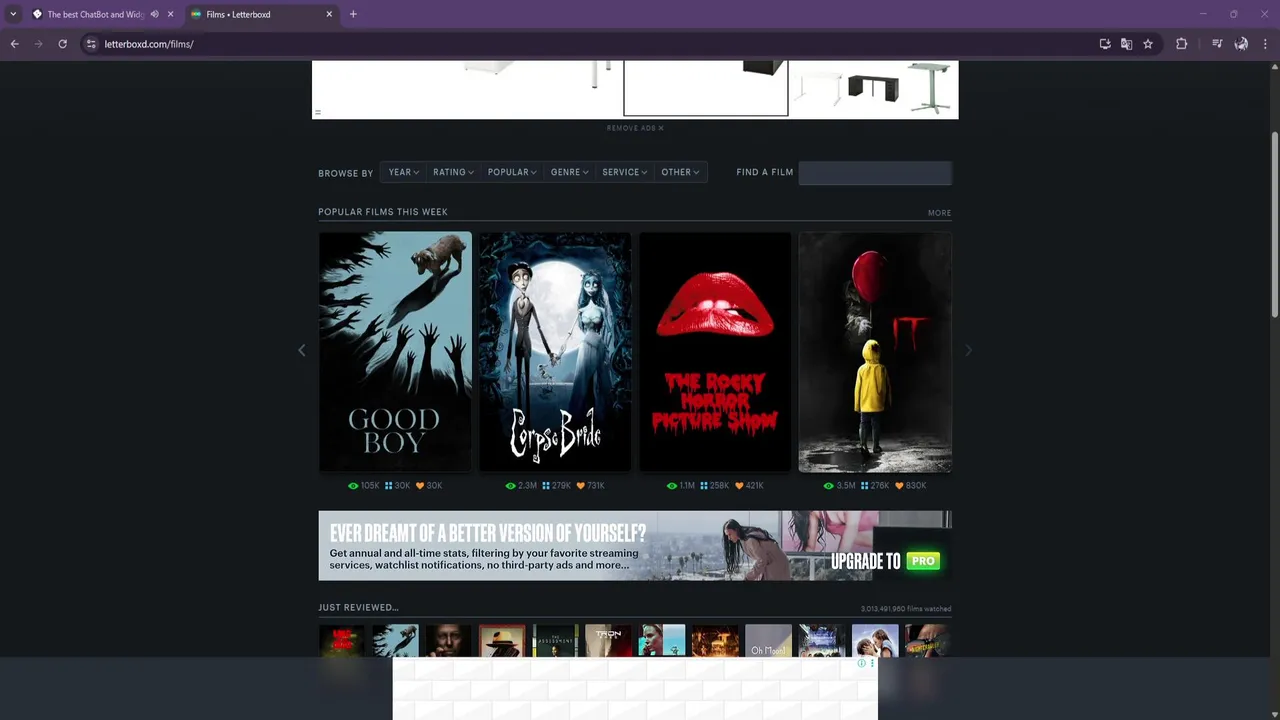Open the Oh Moon! thumbnail in Just Reviewed
The width and height of the screenshot is (1280, 720).
[768, 641]
